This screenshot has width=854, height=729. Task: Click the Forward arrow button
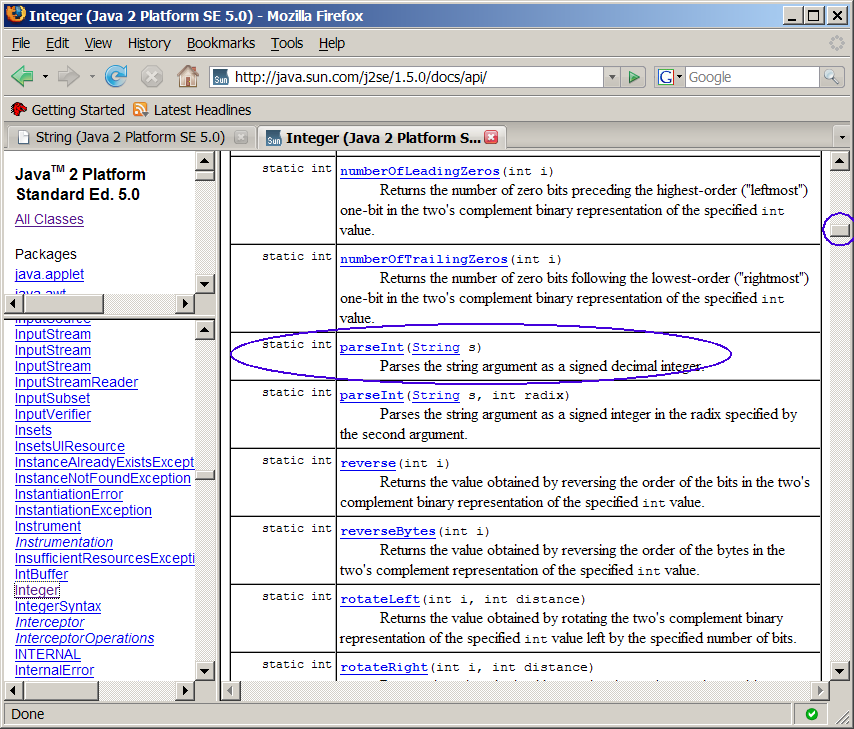[x=68, y=76]
